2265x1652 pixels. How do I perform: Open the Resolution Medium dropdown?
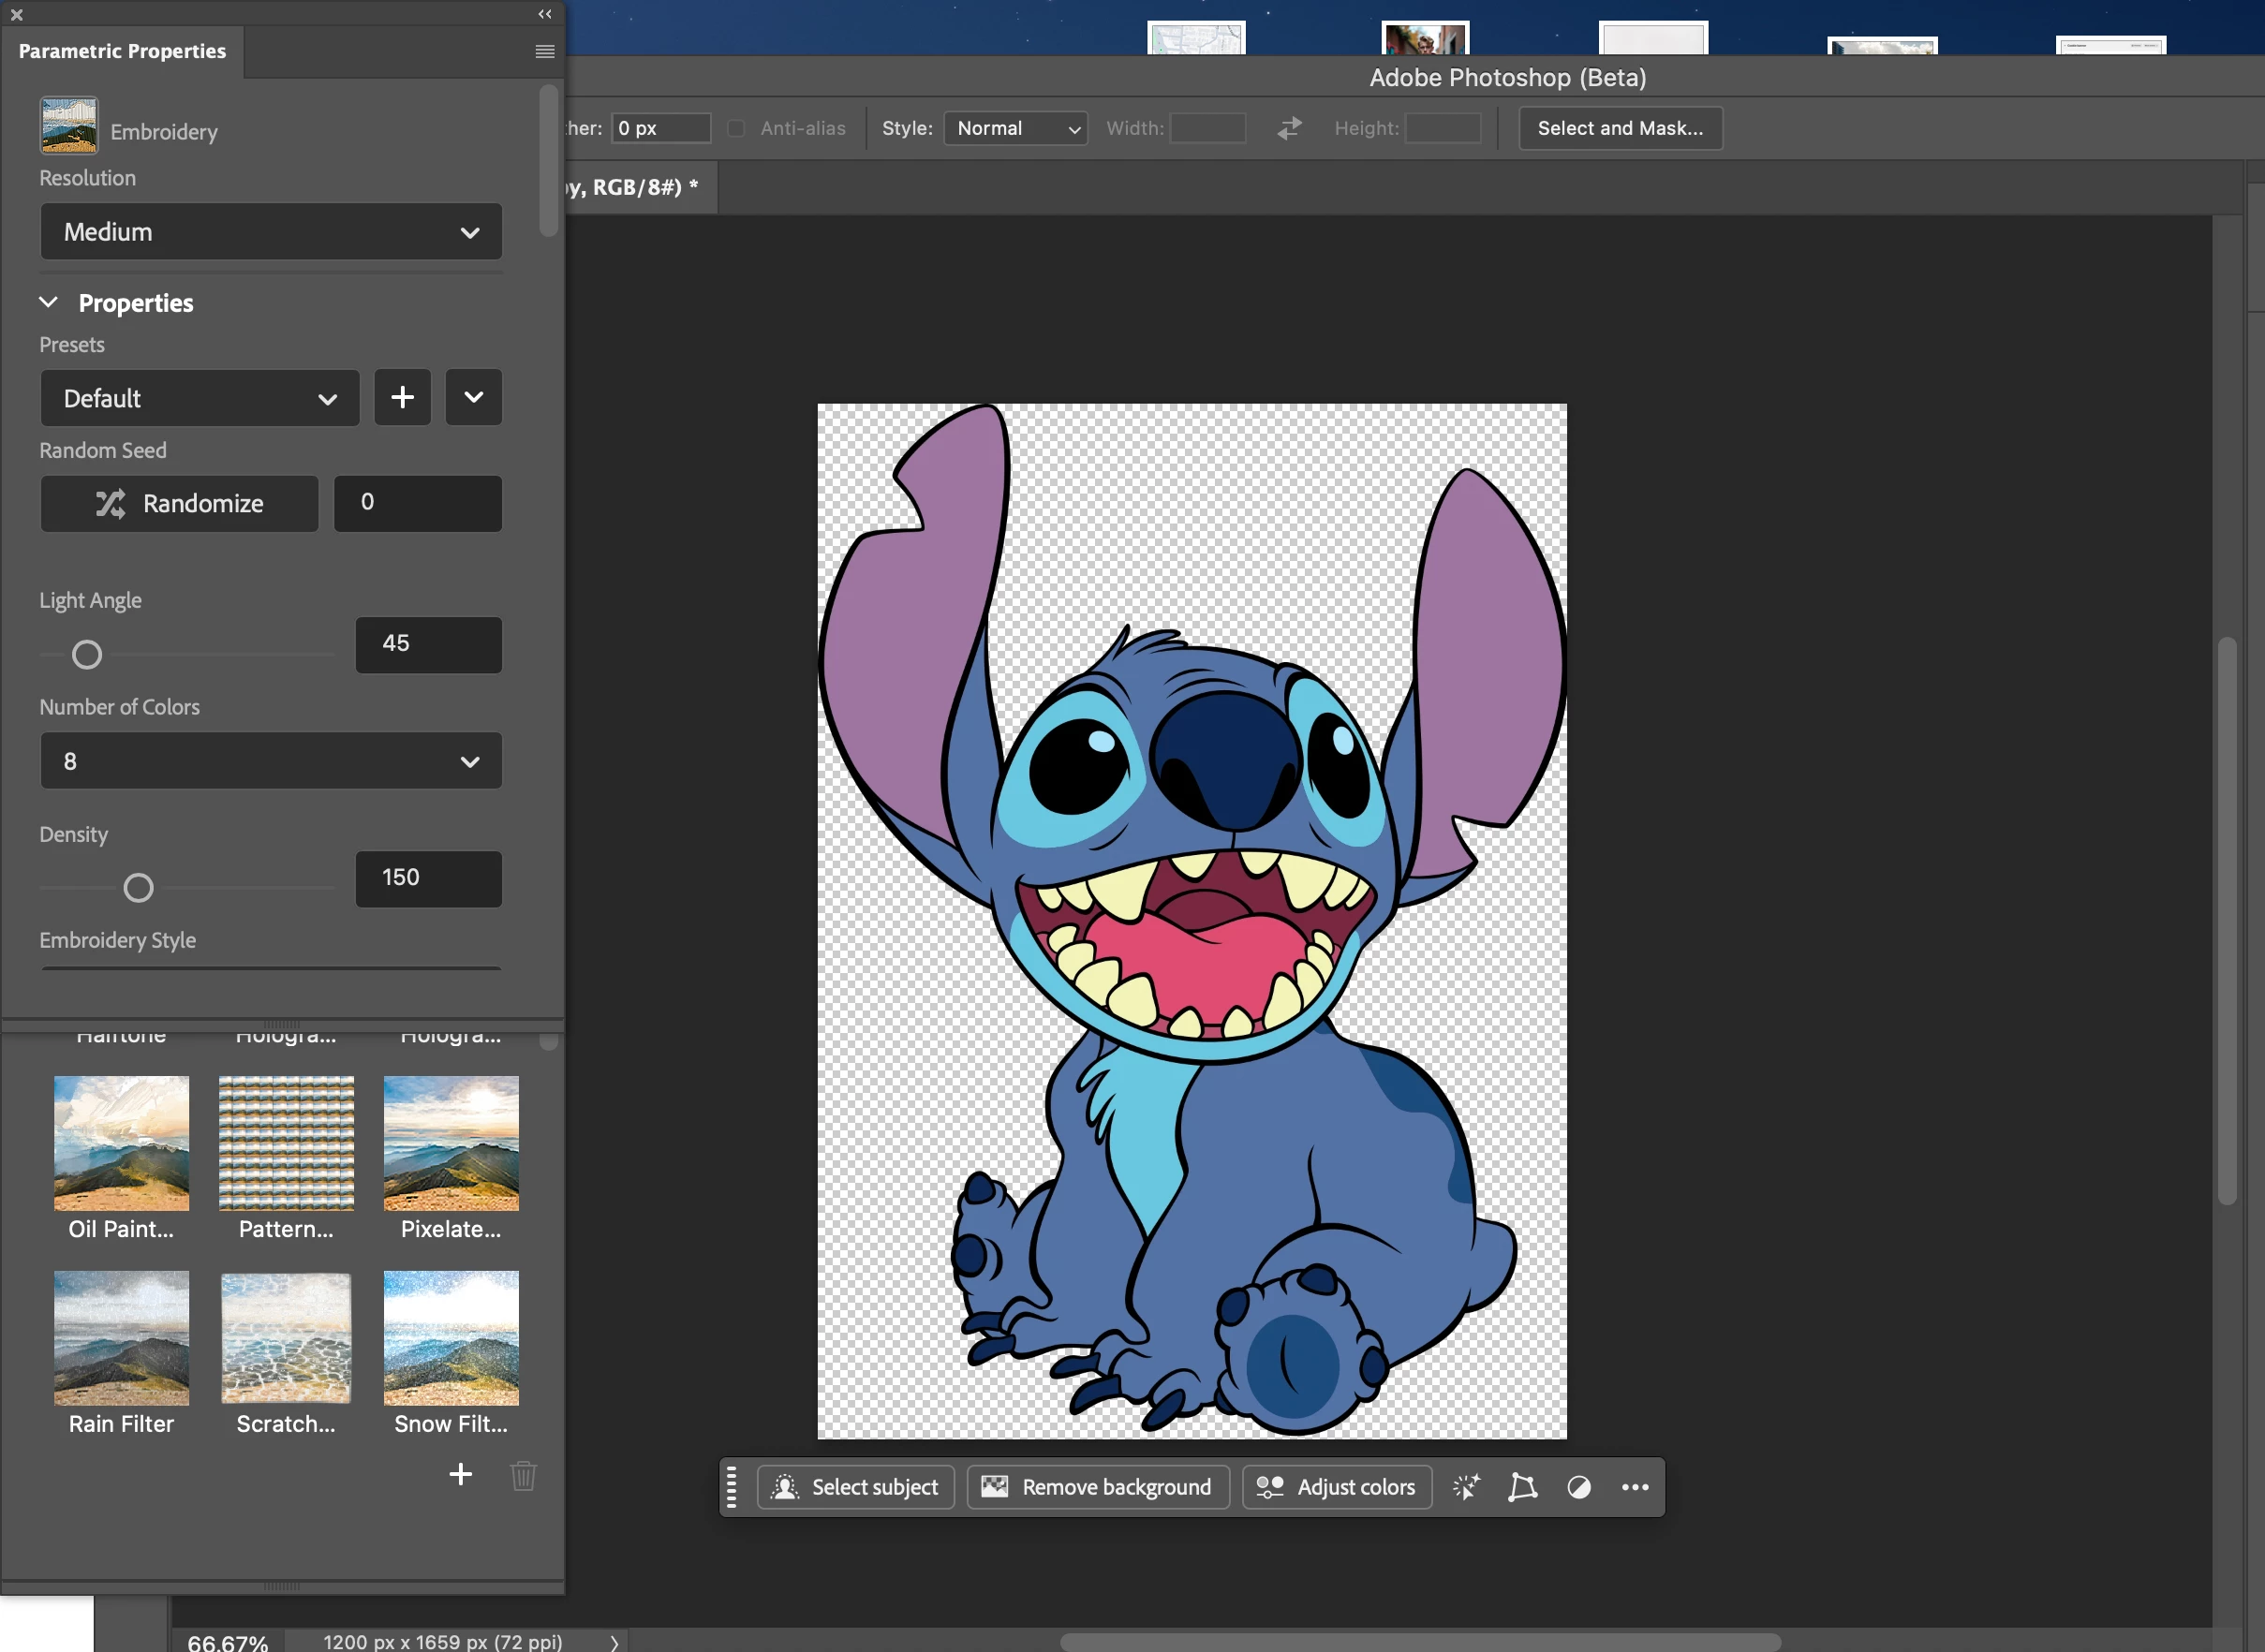[x=271, y=232]
